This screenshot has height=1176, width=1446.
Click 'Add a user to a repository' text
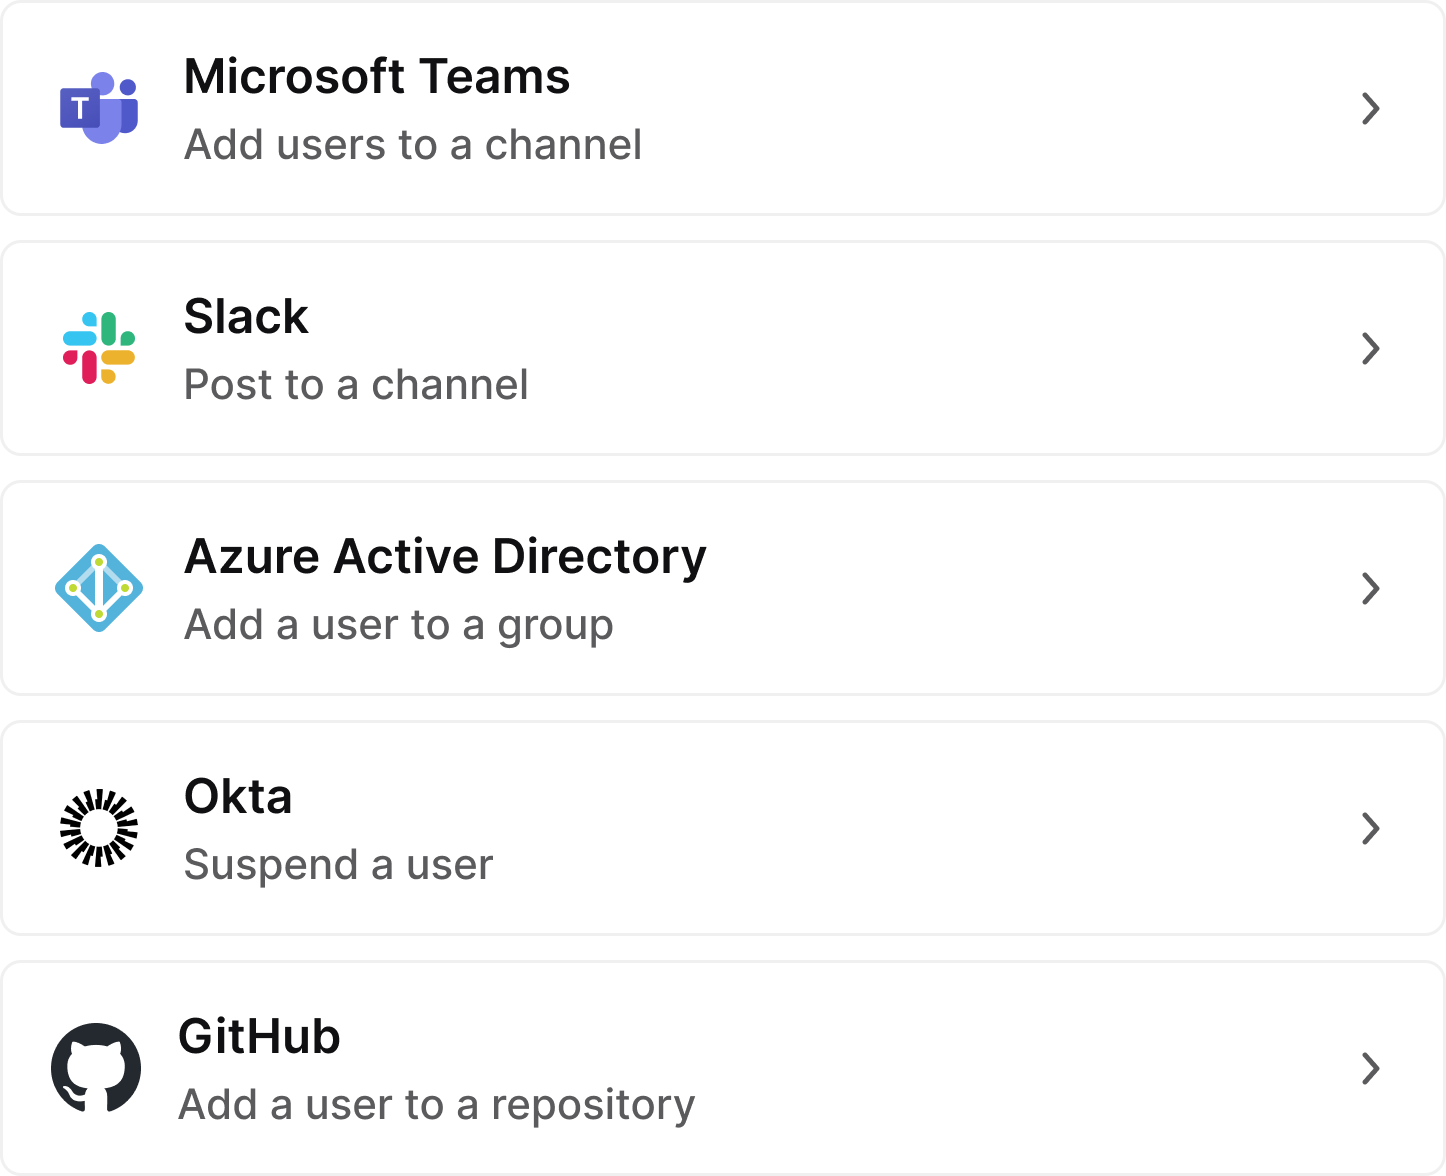(x=437, y=1104)
